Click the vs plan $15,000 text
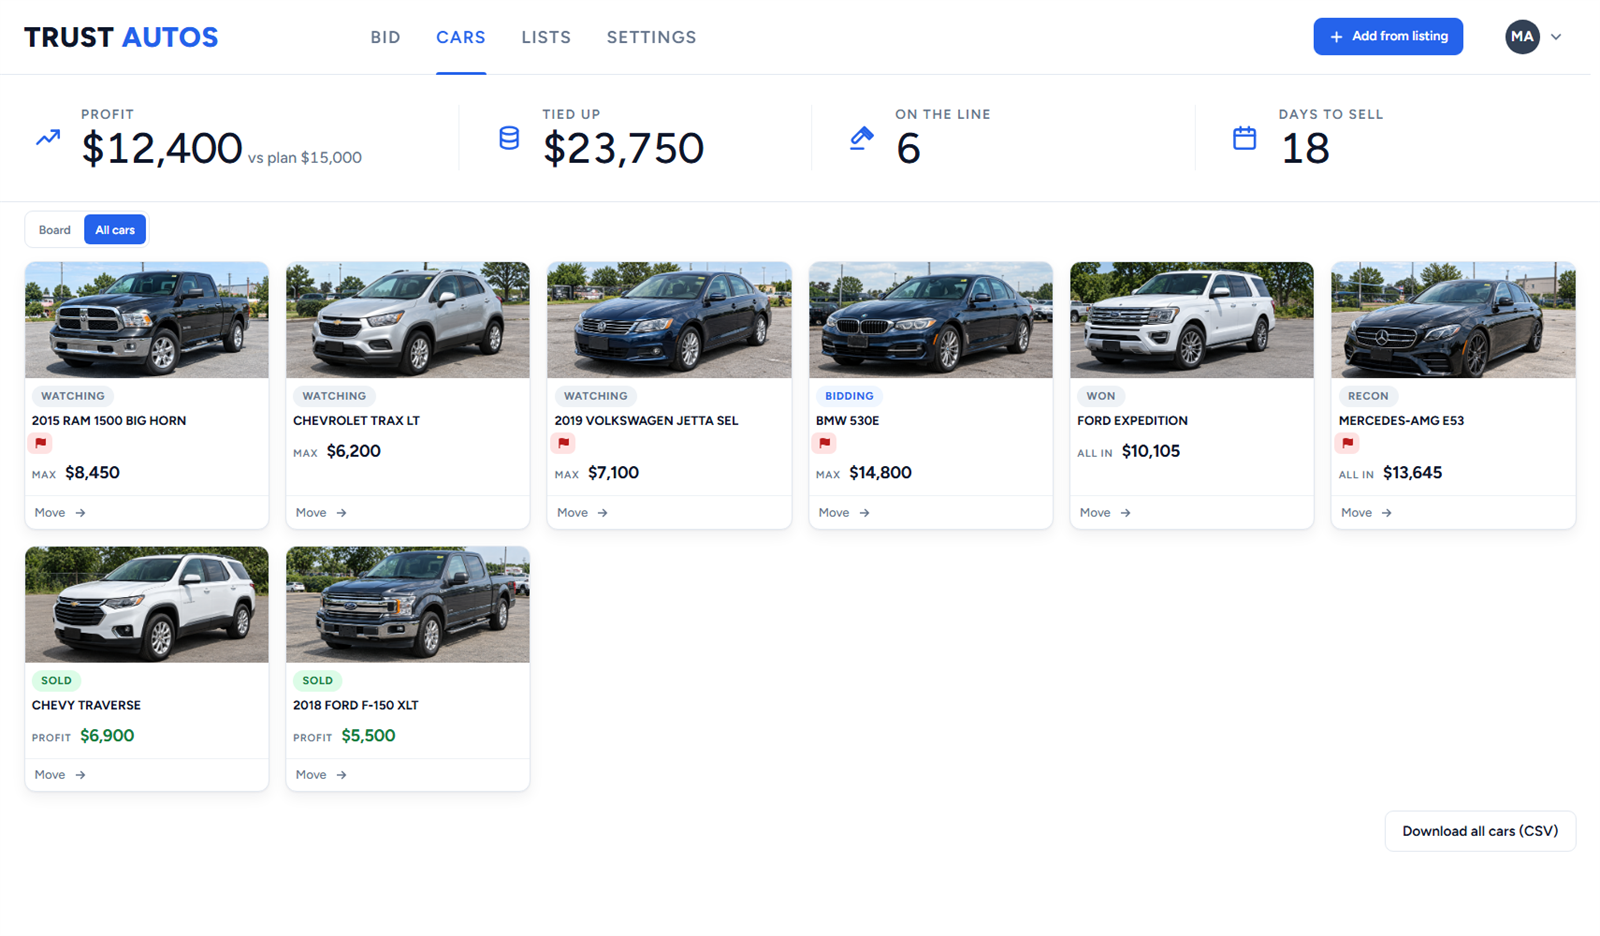The image size is (1600, 936). click(305, 158)
